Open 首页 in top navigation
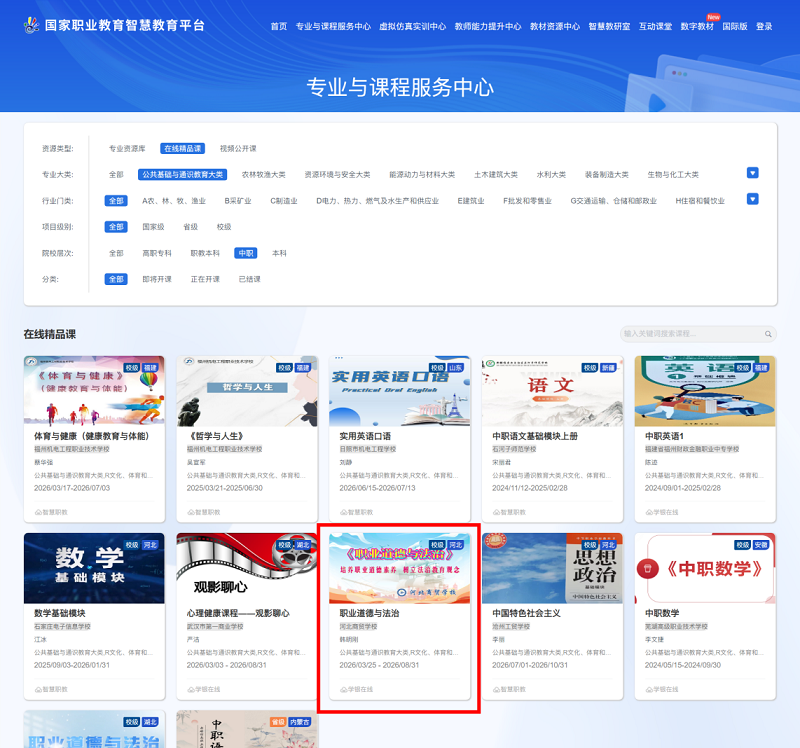Image resolution: width=800 pixels, height=748 pixels. pyautogui.click(x=279, y=27)
